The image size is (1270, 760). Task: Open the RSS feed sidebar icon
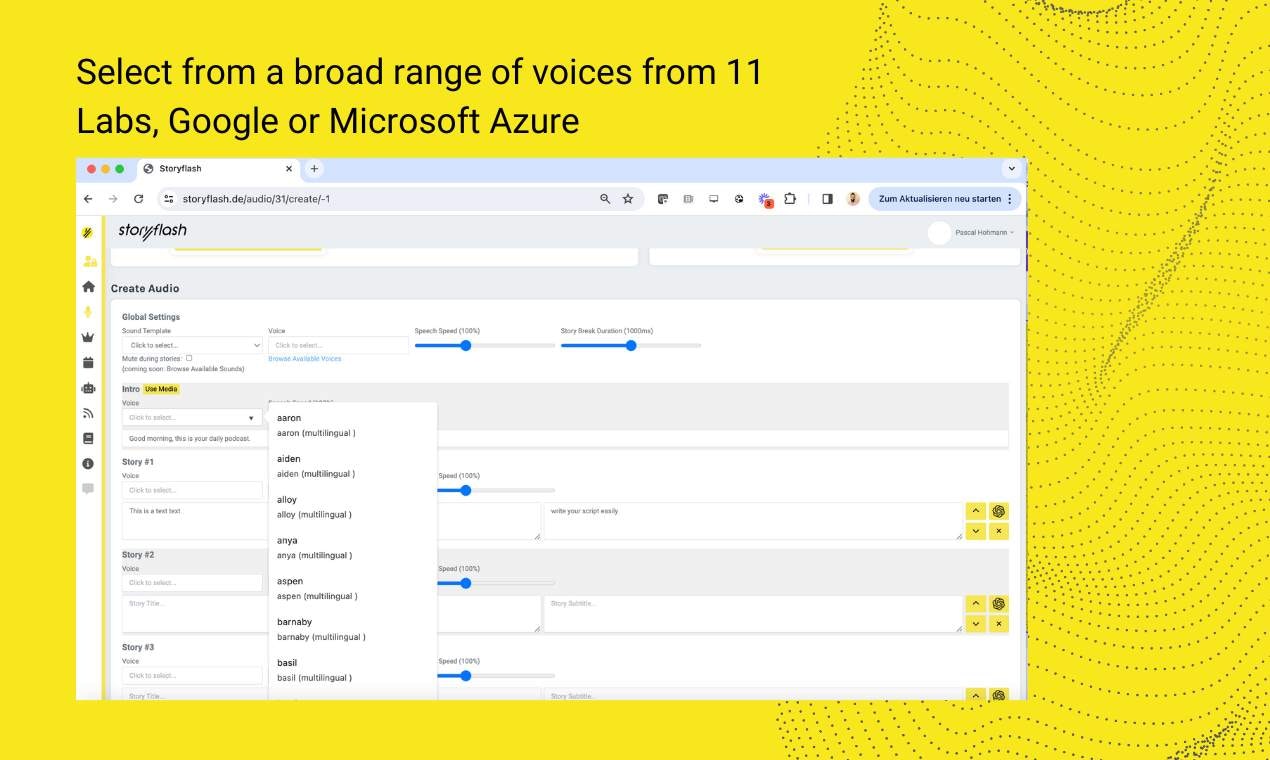coord(88,413)
